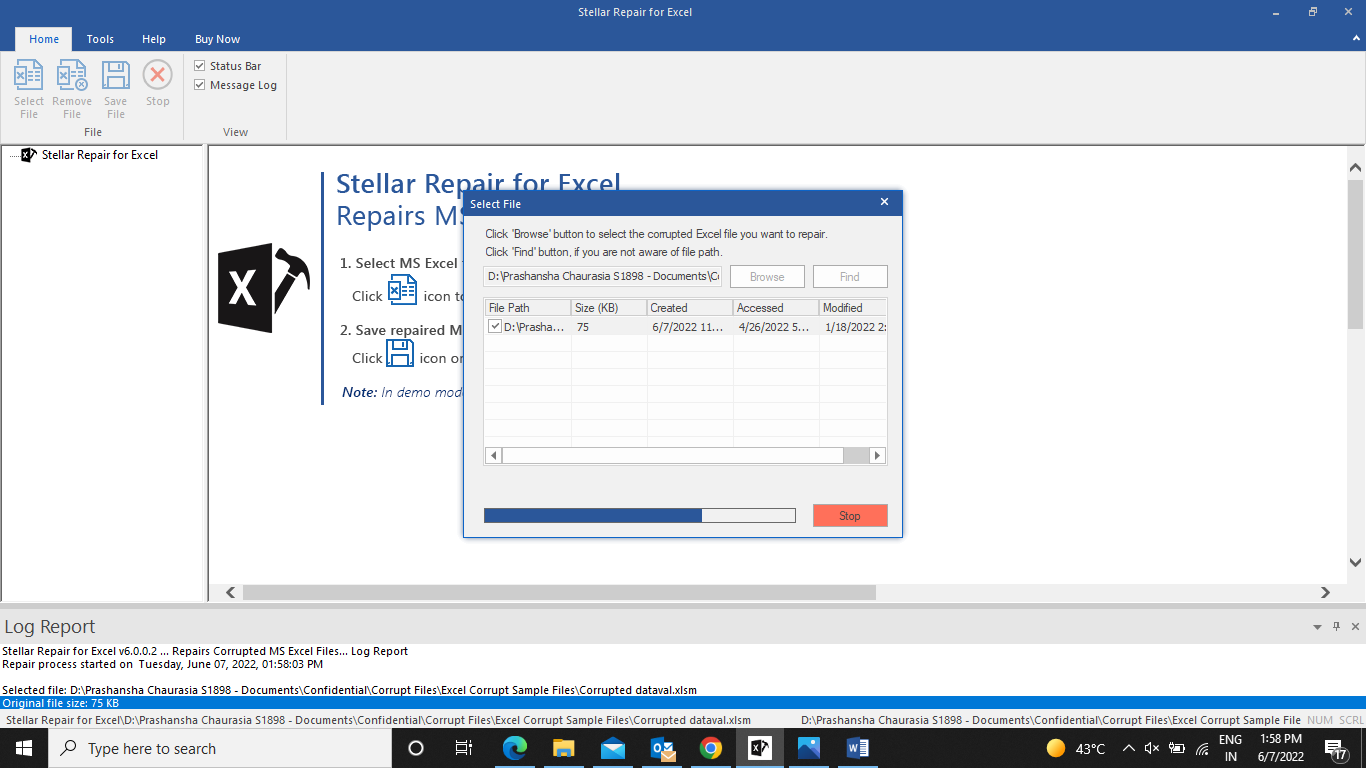Click the Wi-Fi network tray icon
Image resolution: width=1366 pixels, height=768 pixels.
(x=1202, y=748)
